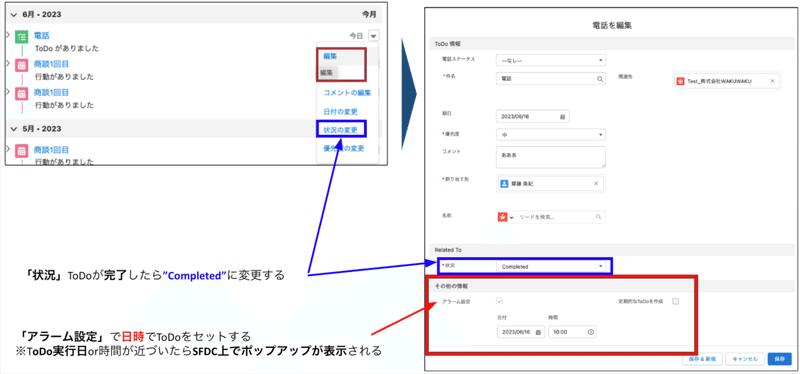The height and width of the screenshot is (374, 800).
Task: Open the 優先度 dropdown
Action: (x=551, y=135)
